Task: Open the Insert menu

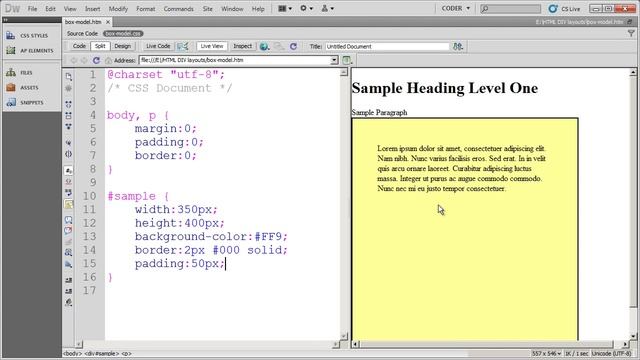Action: click(93, 9)
